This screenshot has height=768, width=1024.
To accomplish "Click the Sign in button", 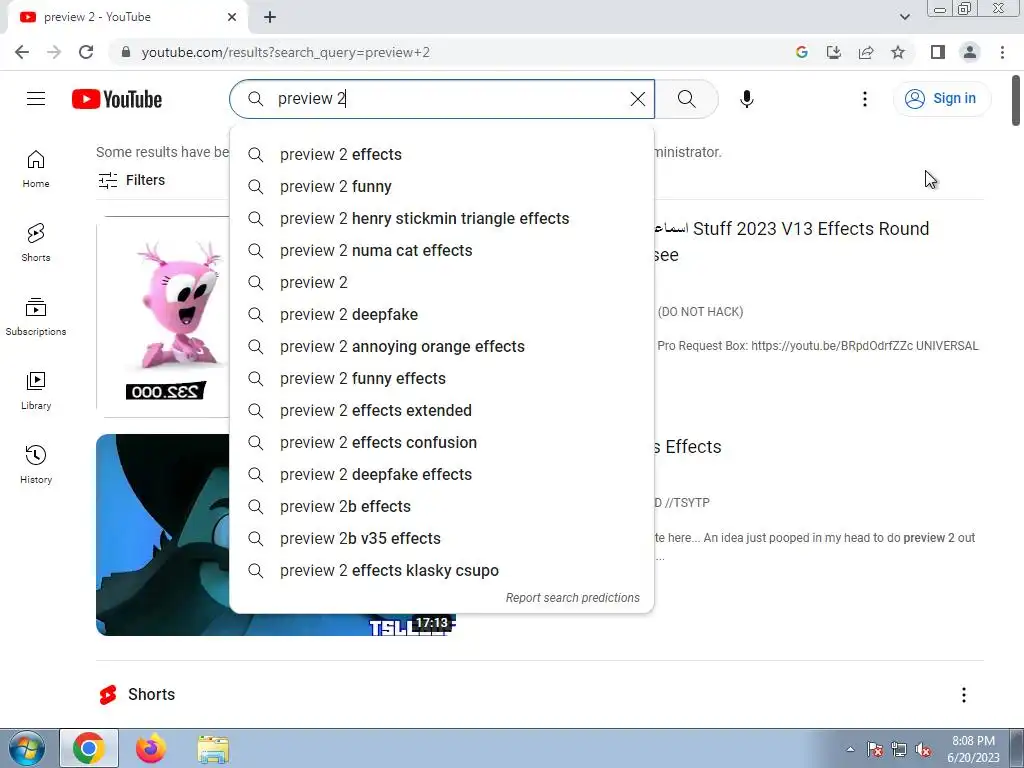I will click(941, 99).
